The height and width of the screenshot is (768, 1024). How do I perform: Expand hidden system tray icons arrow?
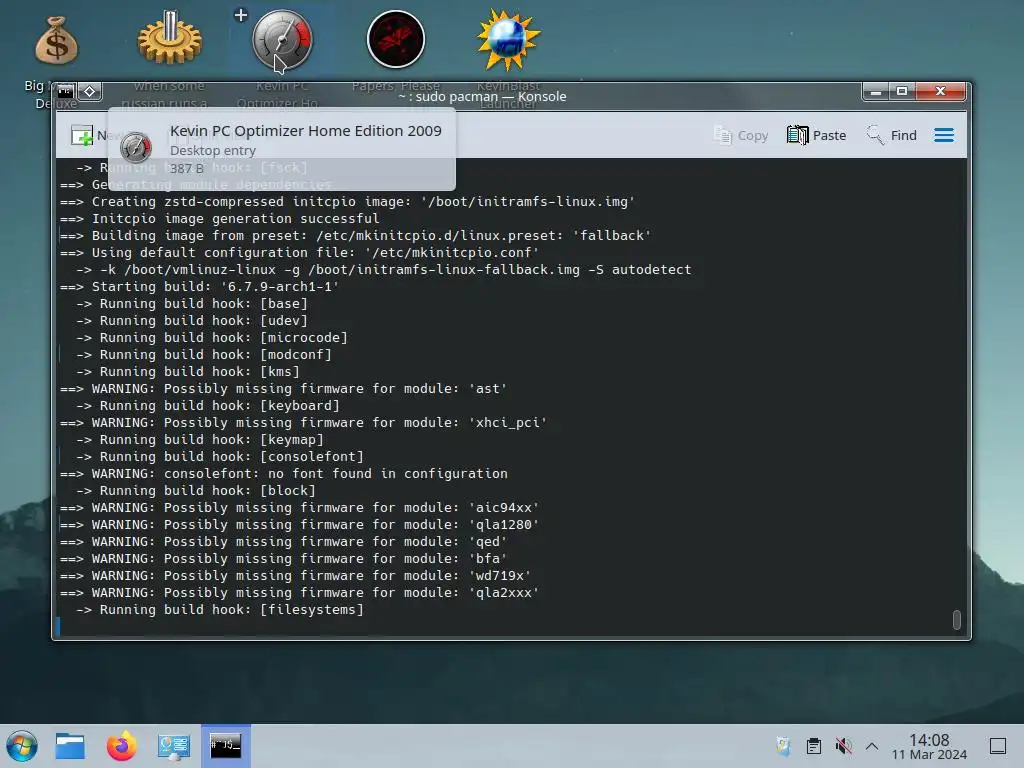coord(872,746)
